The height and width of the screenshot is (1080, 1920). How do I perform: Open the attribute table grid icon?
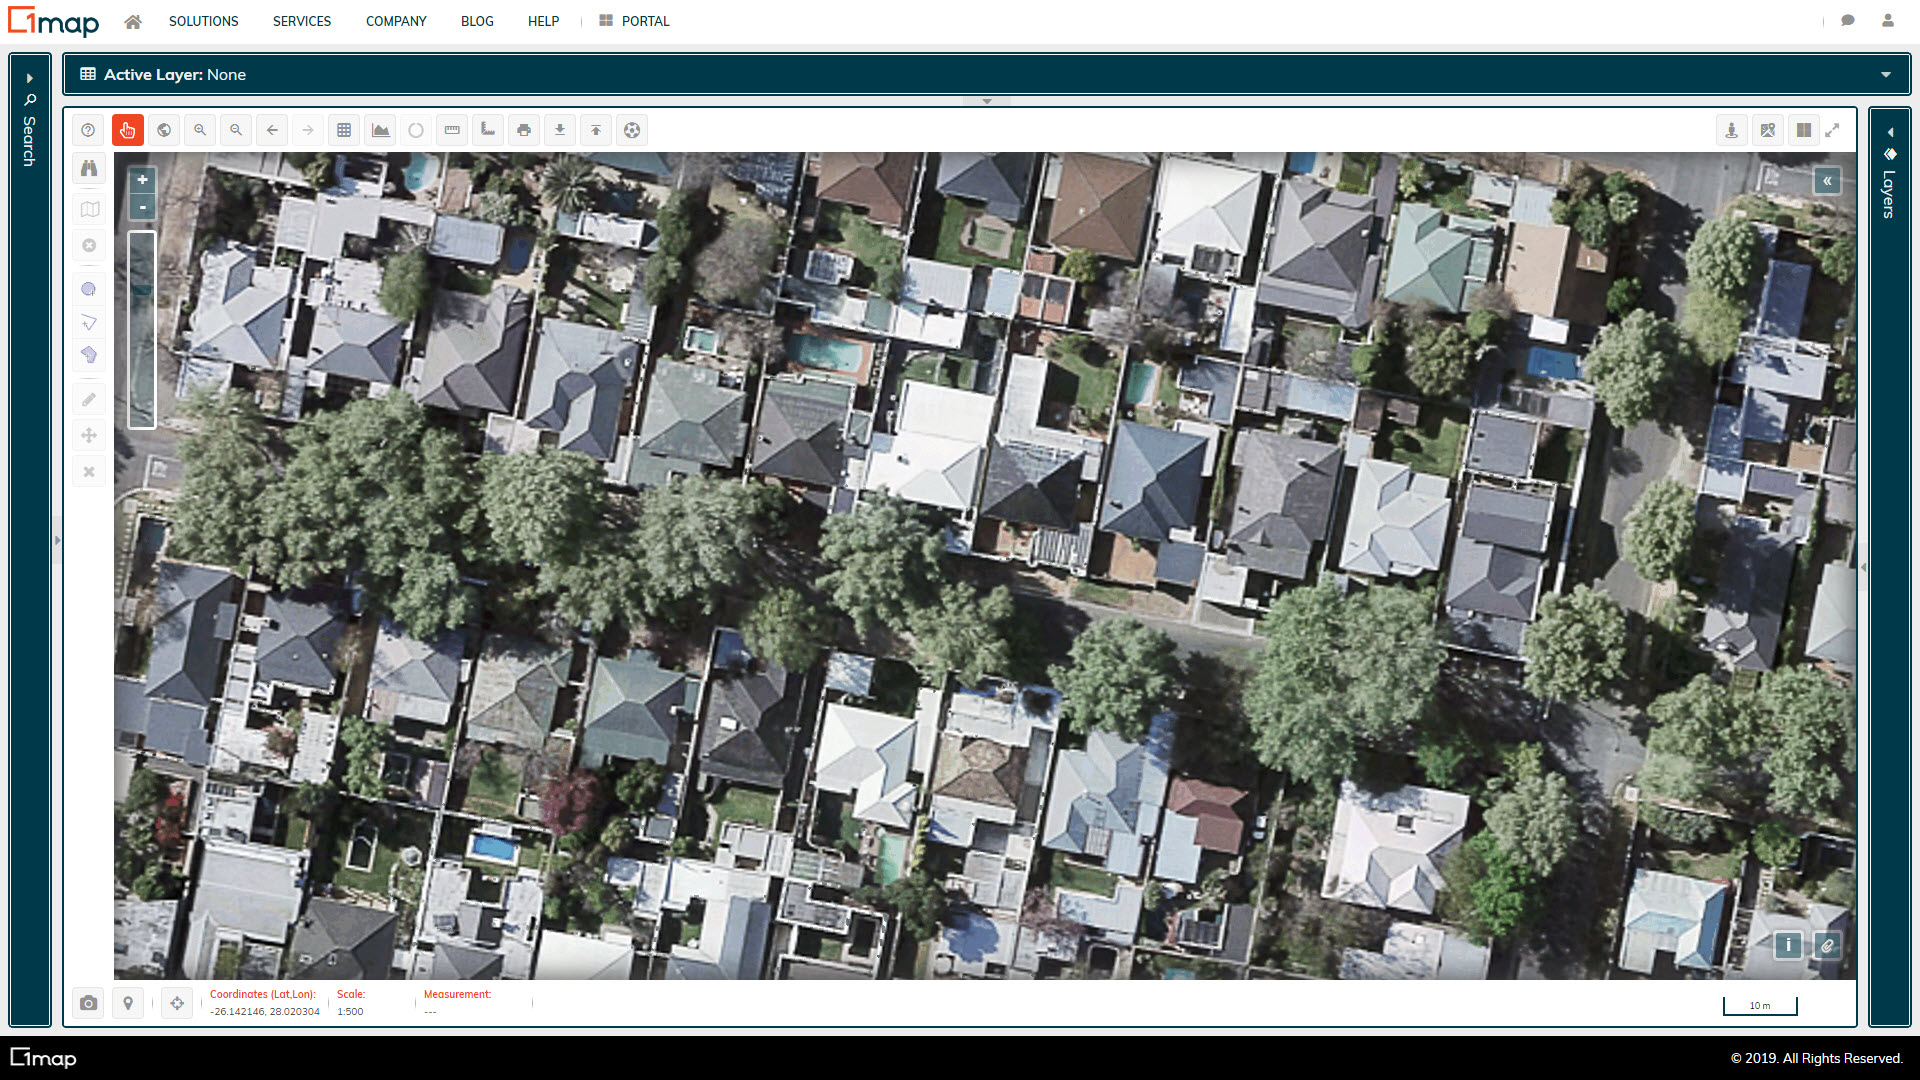344,130
